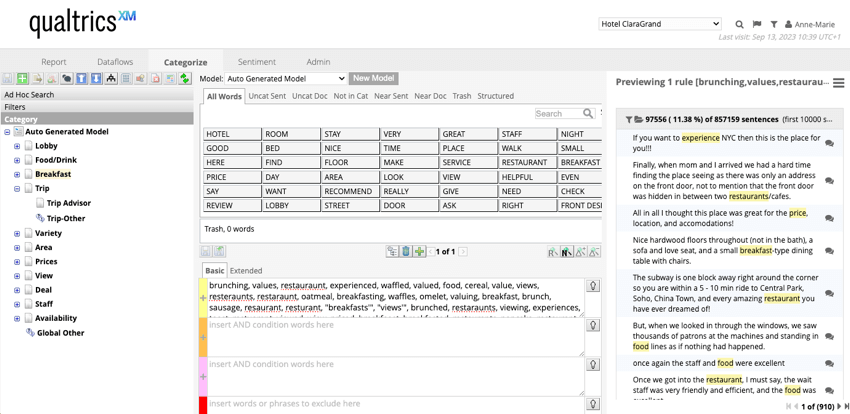Click the yellow rule lane color bar

pos(203,298)
